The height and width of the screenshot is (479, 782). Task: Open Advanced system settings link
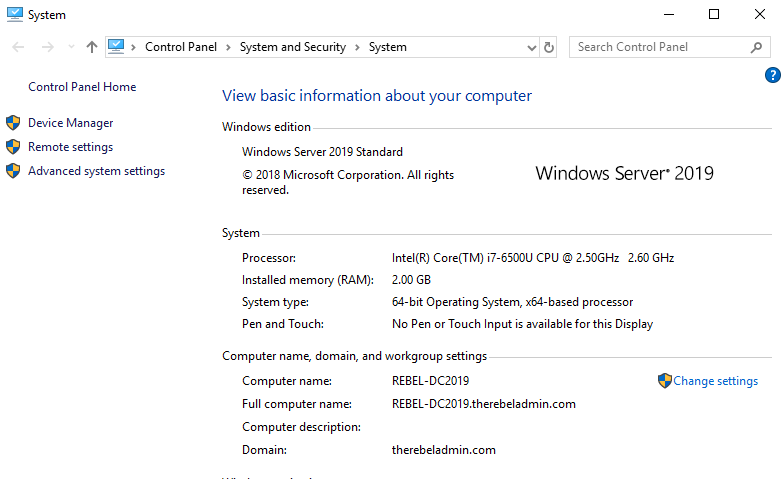pyautogui.click(x=96, y=171)
